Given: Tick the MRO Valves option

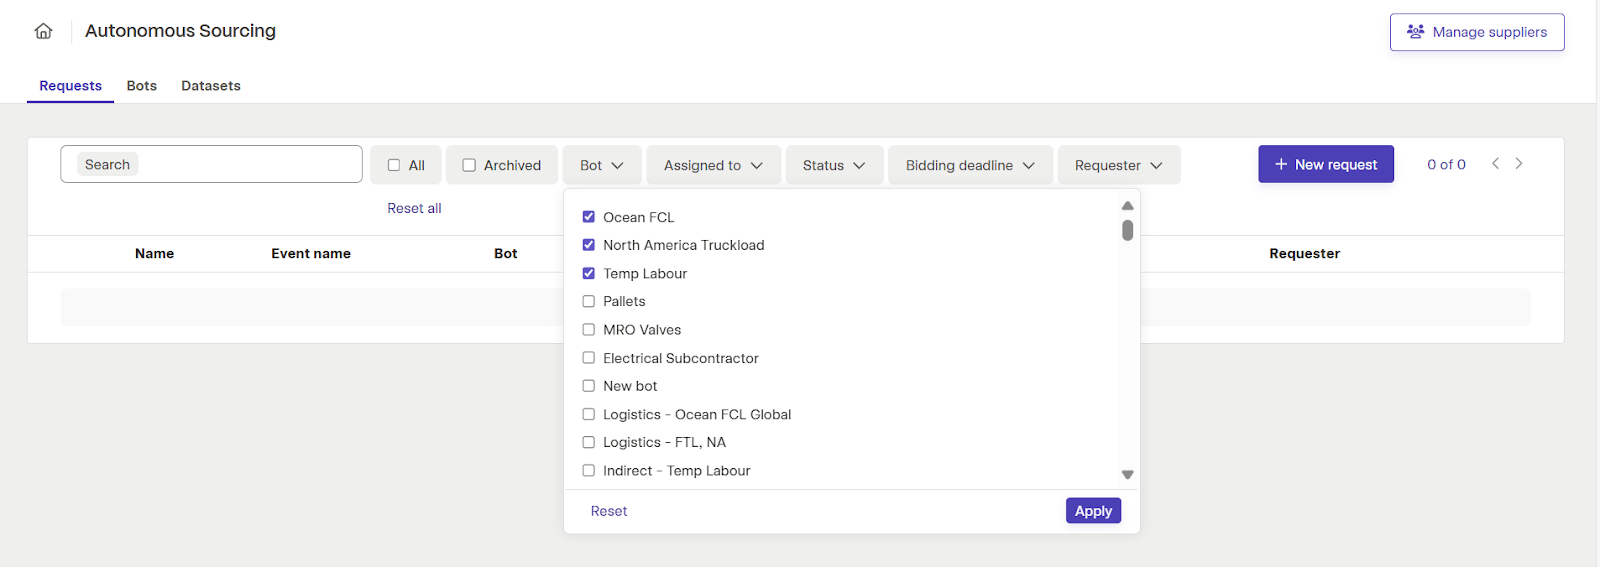Looking at the screenshot, I should [589, 329].
